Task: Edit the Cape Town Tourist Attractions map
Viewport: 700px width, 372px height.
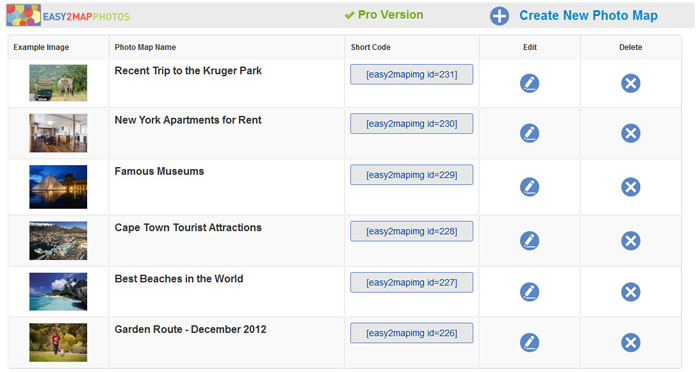Action: click(529, 241)
